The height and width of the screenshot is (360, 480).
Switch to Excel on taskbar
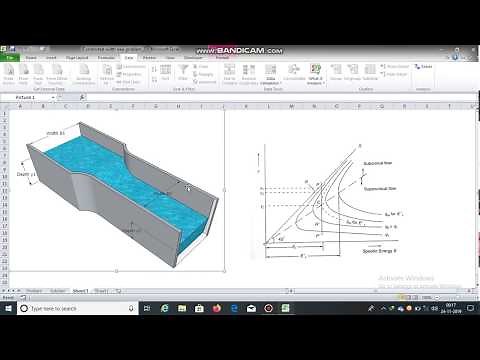coord(286,308)
